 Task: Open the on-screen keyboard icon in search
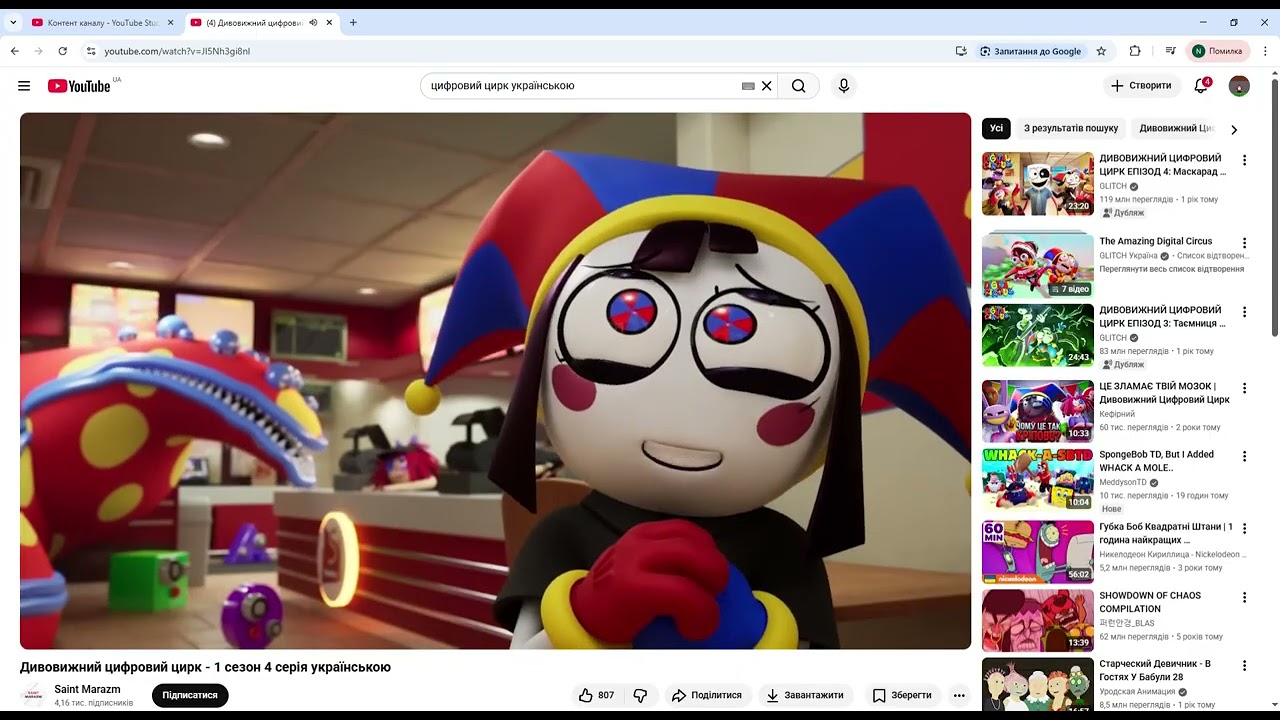point(748,86)
